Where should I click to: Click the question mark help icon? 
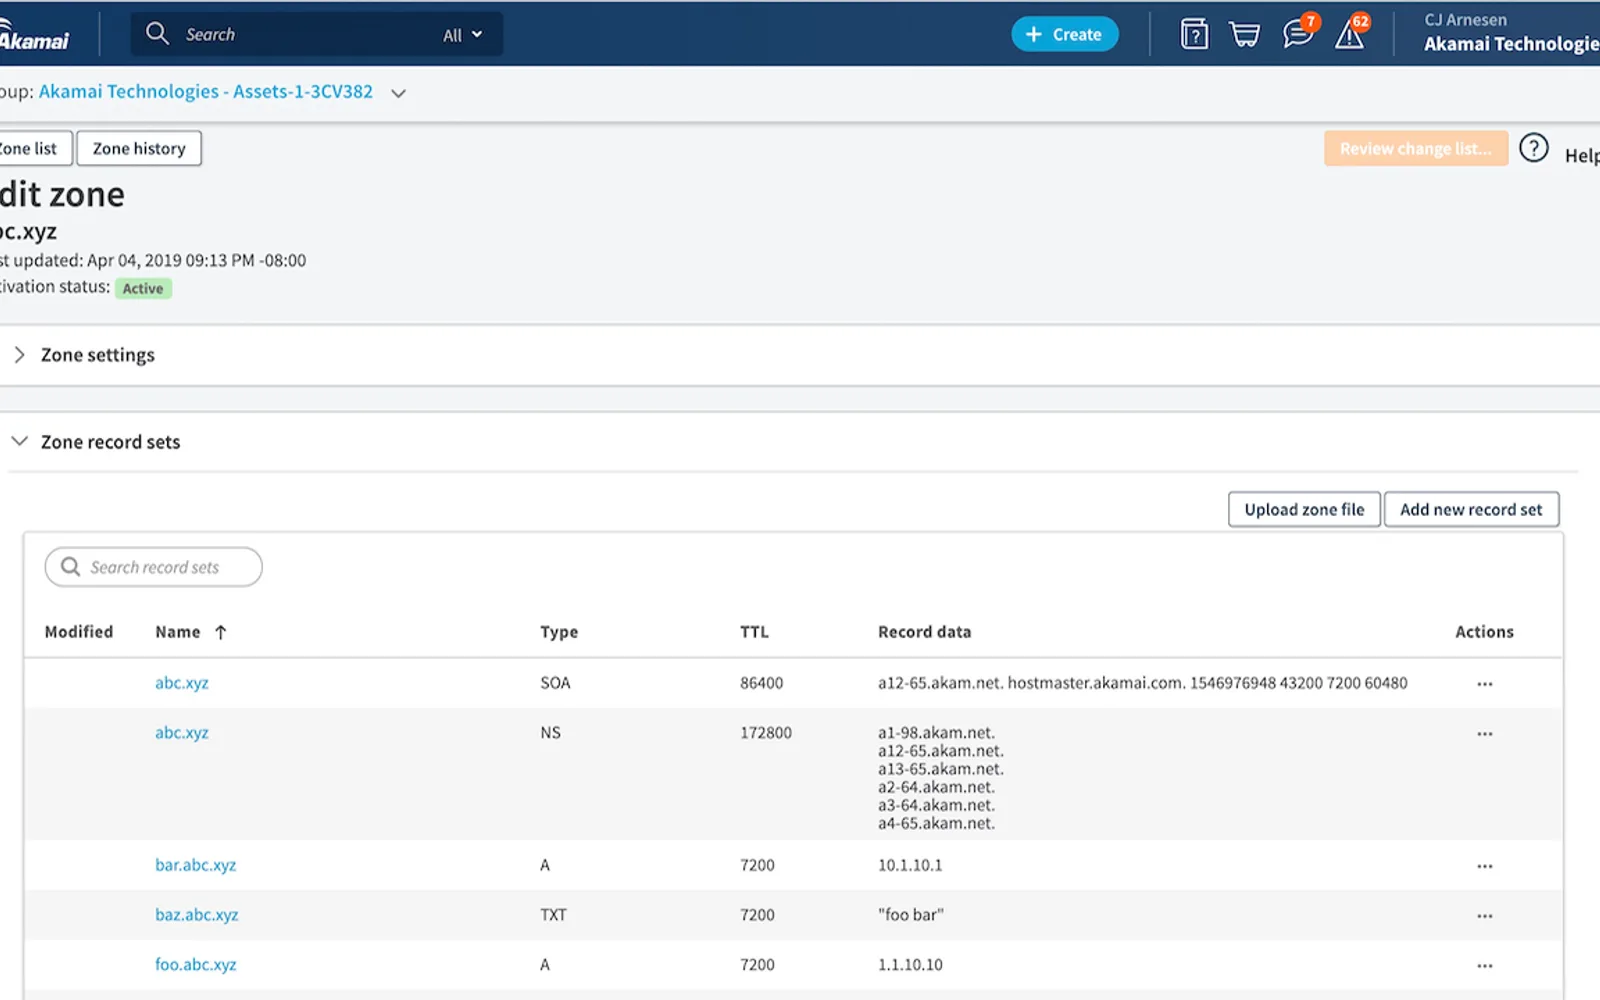(x=1534, y=148)
